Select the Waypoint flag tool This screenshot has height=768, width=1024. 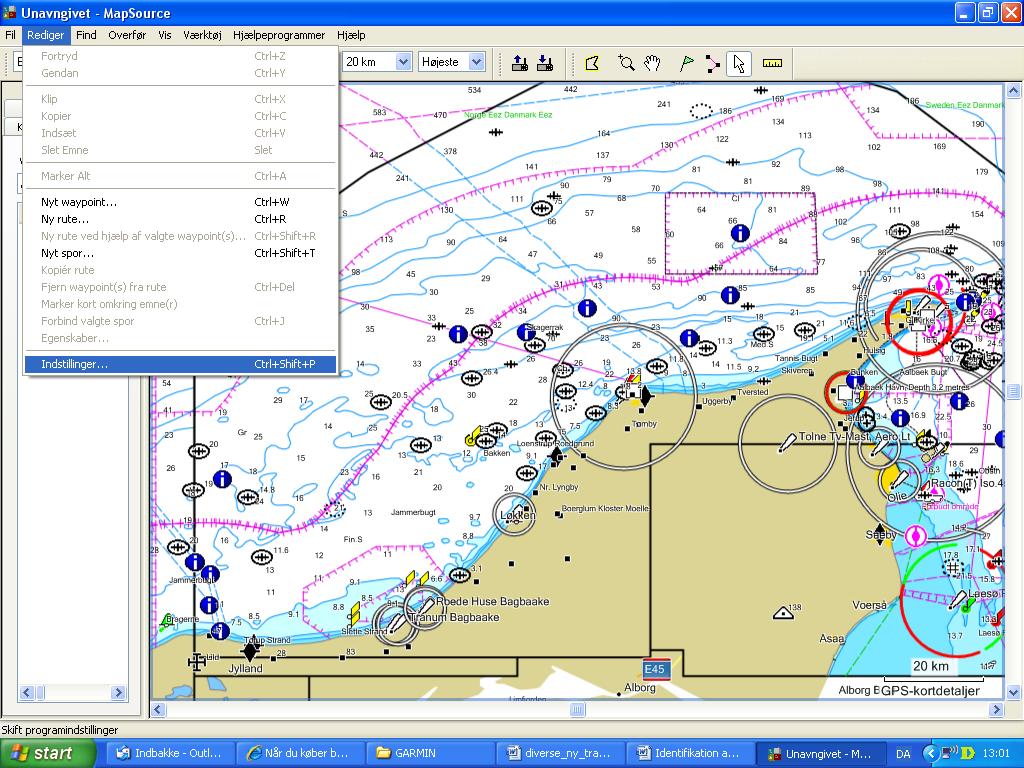tap(686, 63)
